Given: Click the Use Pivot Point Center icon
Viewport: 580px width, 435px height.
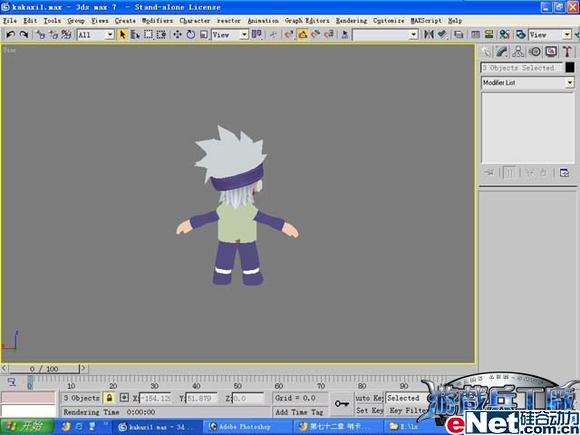Looking at the screenshot, I should [x=257, y=34].
